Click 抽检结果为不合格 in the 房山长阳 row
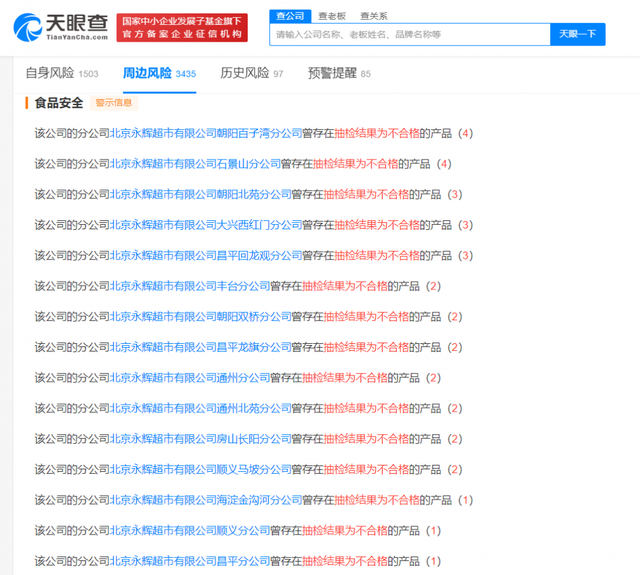This screenshot has height=575, width=640. pos(366,439)
